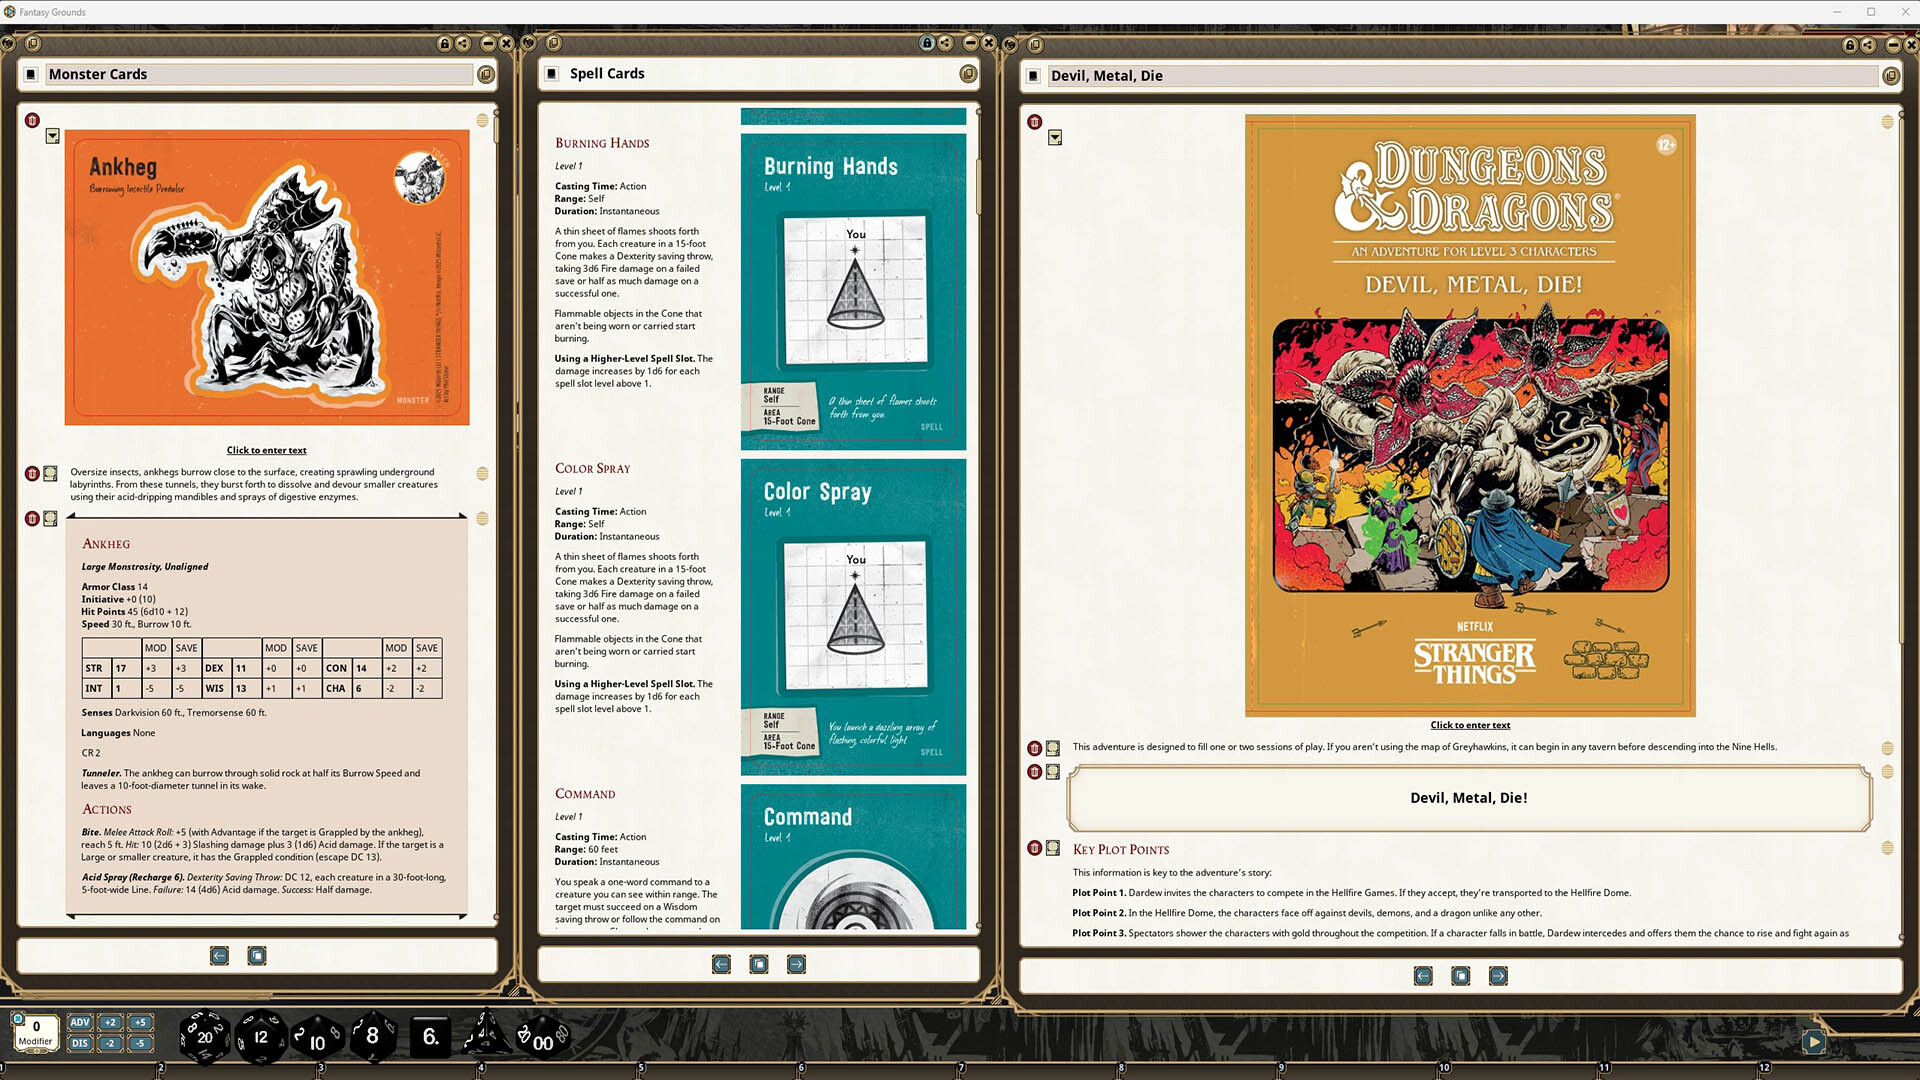Roll the percentile d00 die
Screen dimensions: 1920x1080
[542, 1043]
